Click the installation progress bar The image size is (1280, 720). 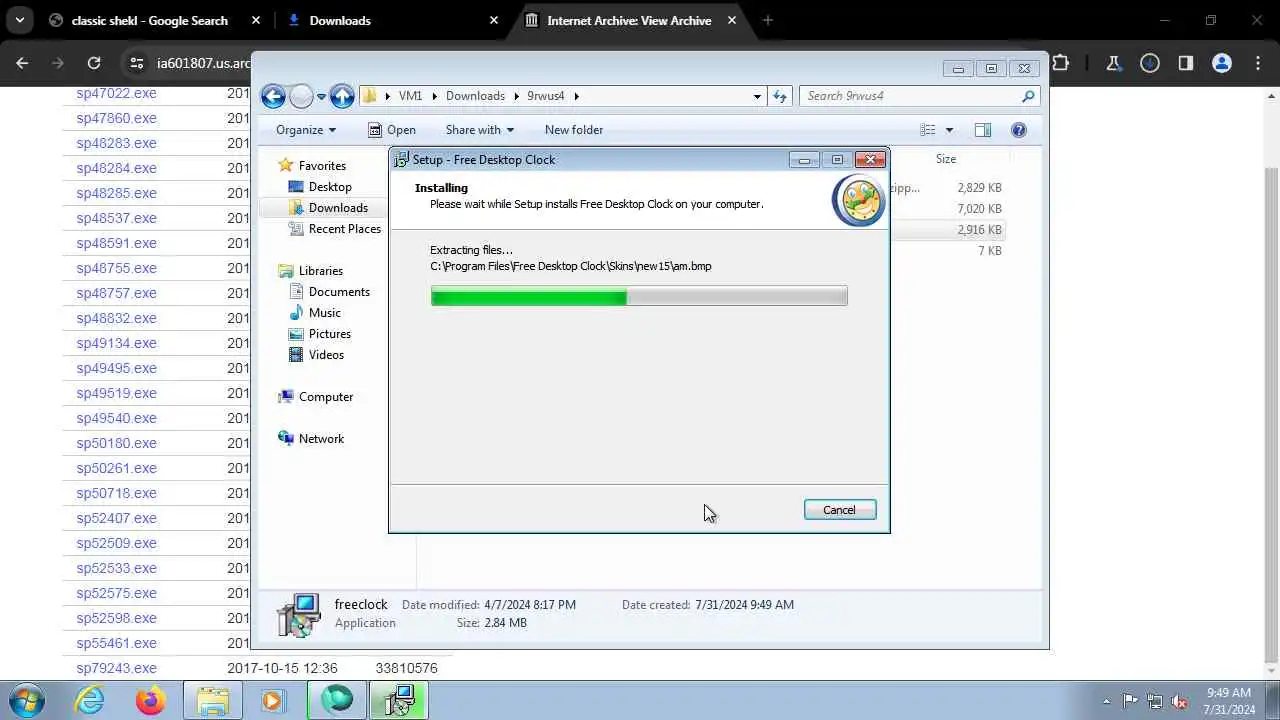point(639,295)
